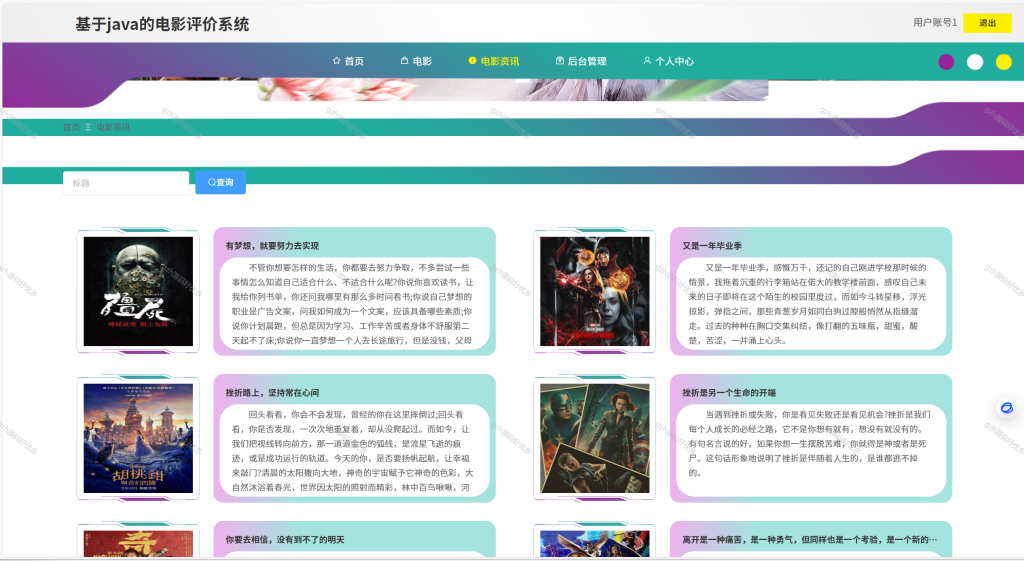
Task: Open article starting 离开是一种痛苦，是一种勇气
Action: (810, 540)
